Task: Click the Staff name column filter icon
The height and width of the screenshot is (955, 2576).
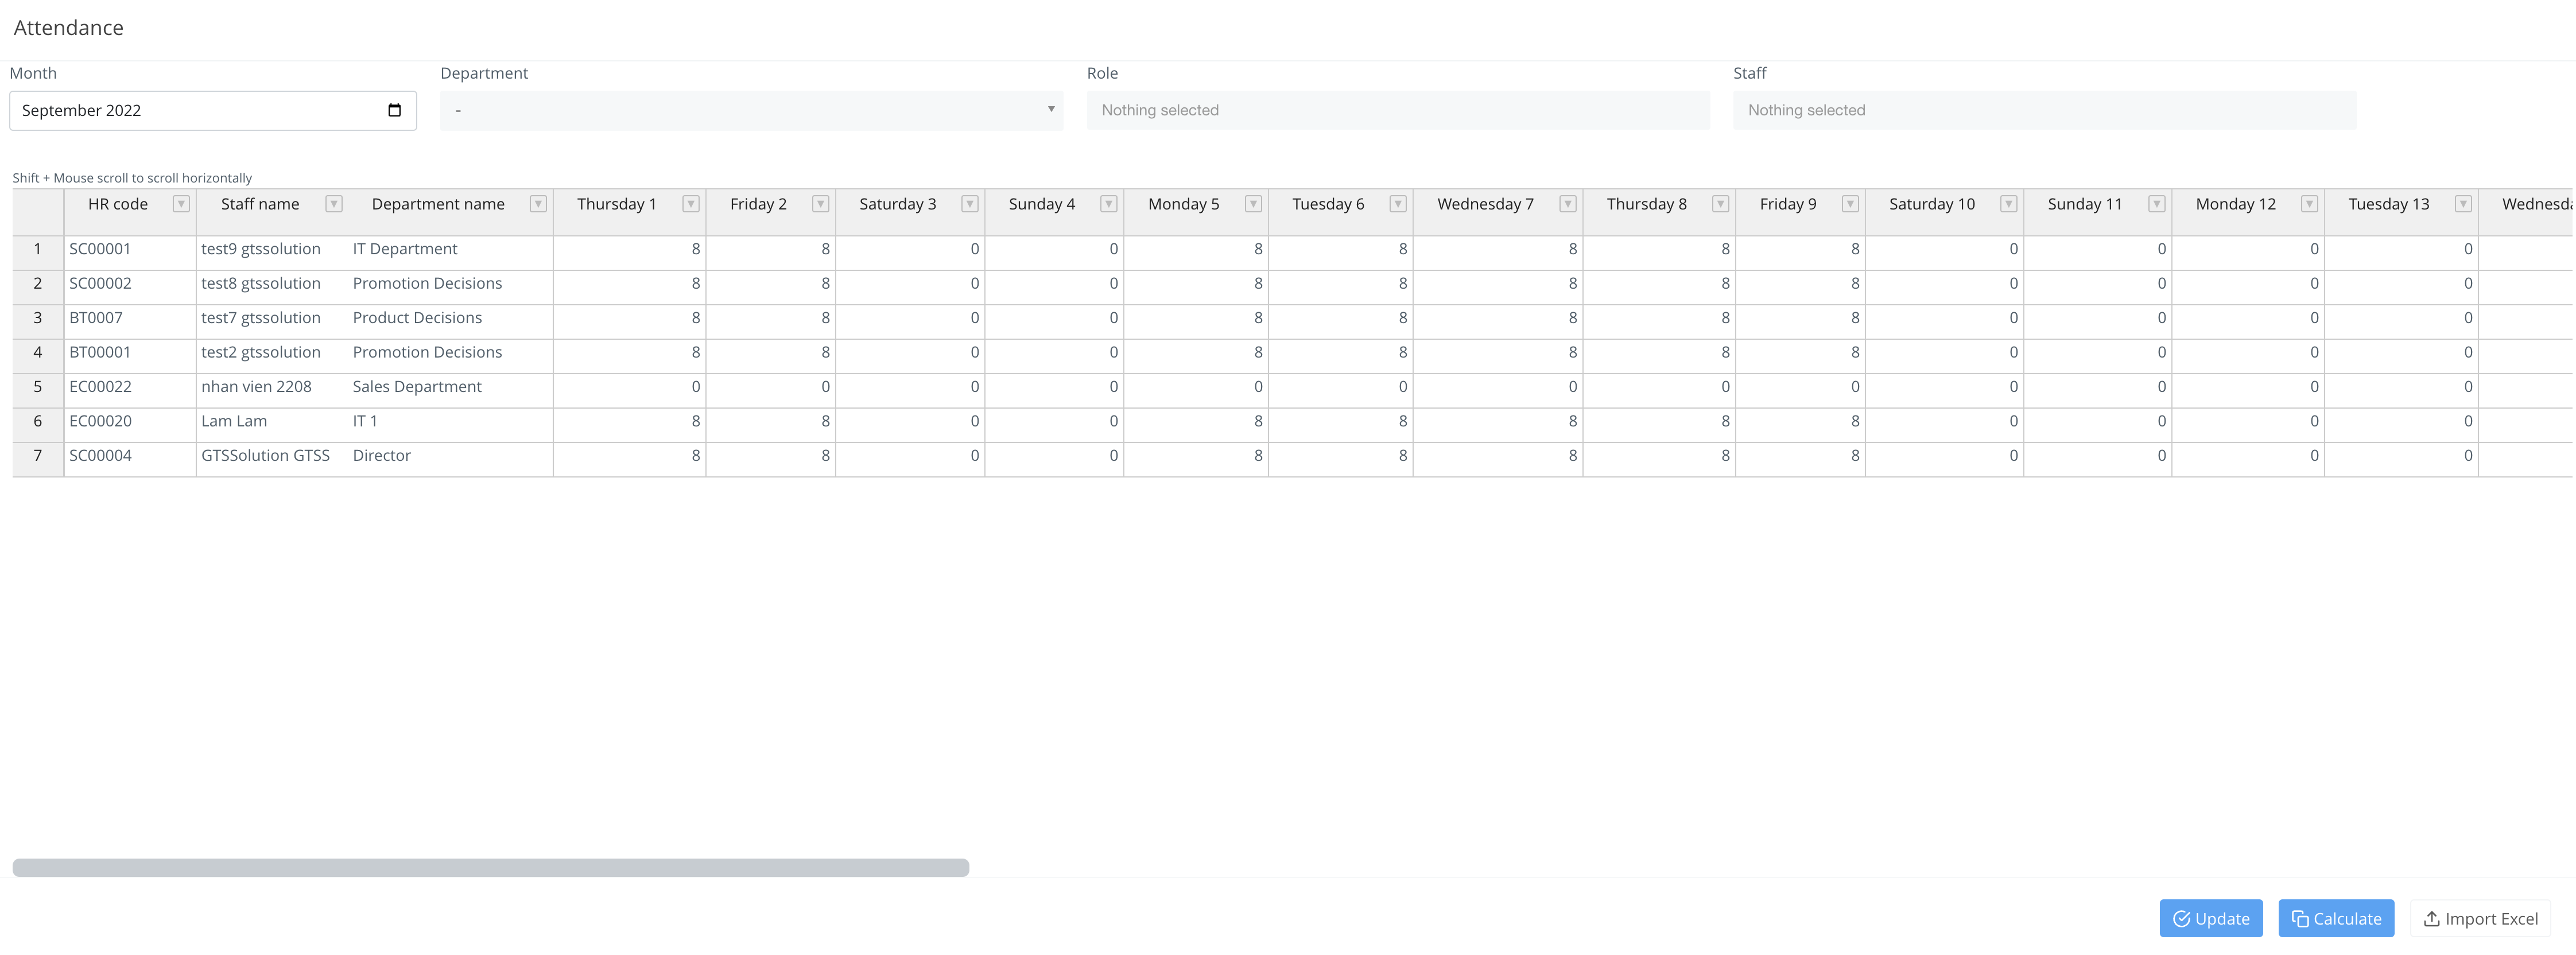Action: click(334, 204)
